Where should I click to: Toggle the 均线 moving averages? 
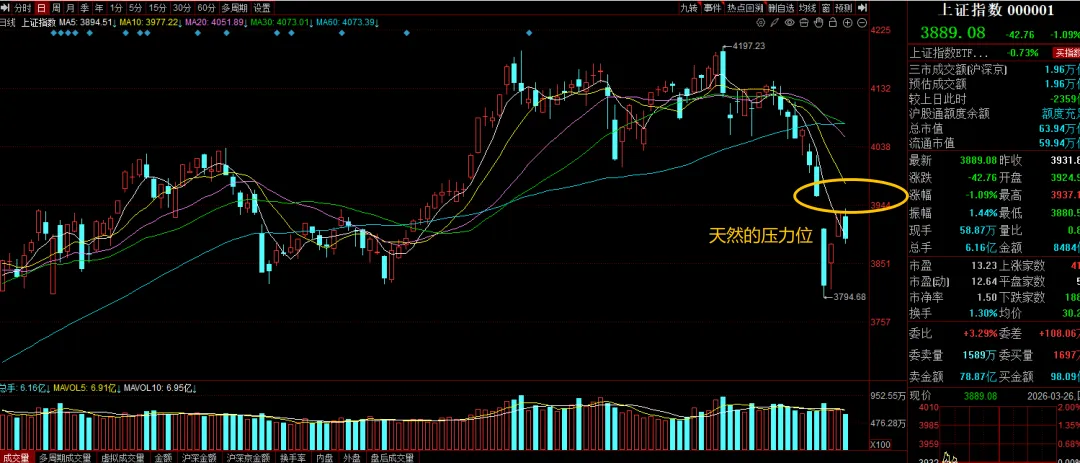pos(808,8)
